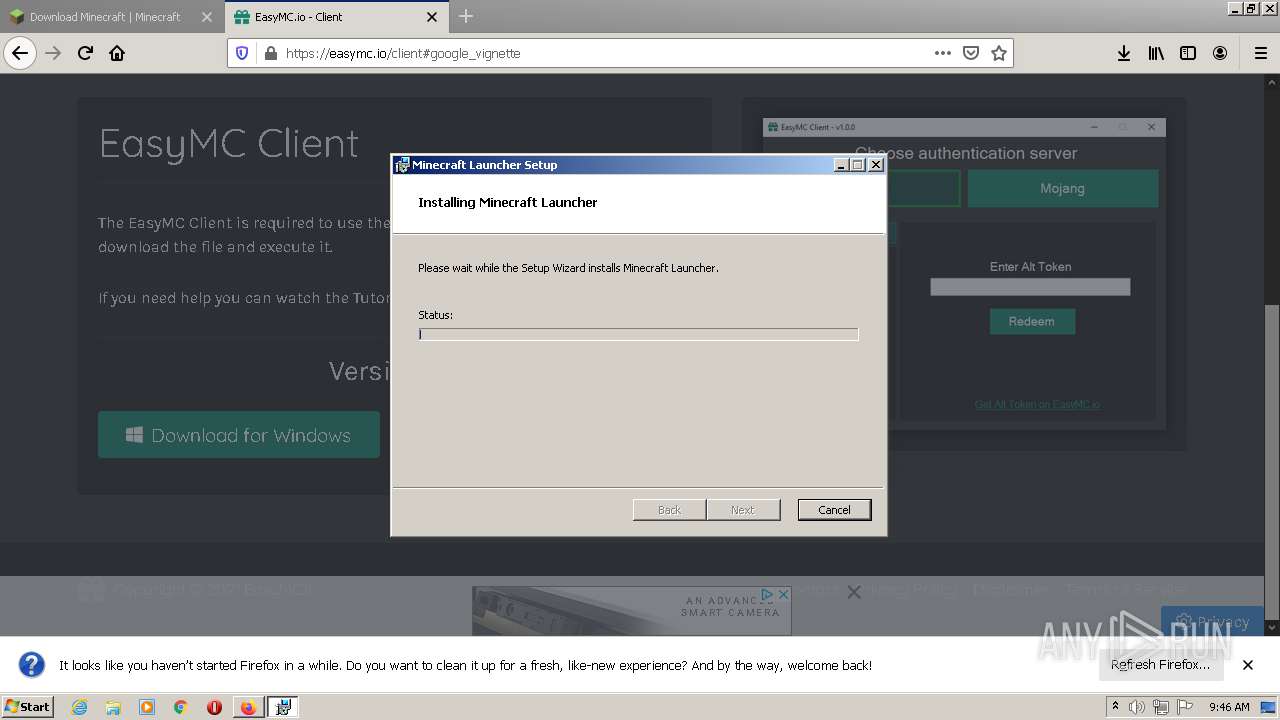The width and height of the screenshot is (1280, 720).
Task: Open the Downloads panel
Action: tap(1124, 53)
